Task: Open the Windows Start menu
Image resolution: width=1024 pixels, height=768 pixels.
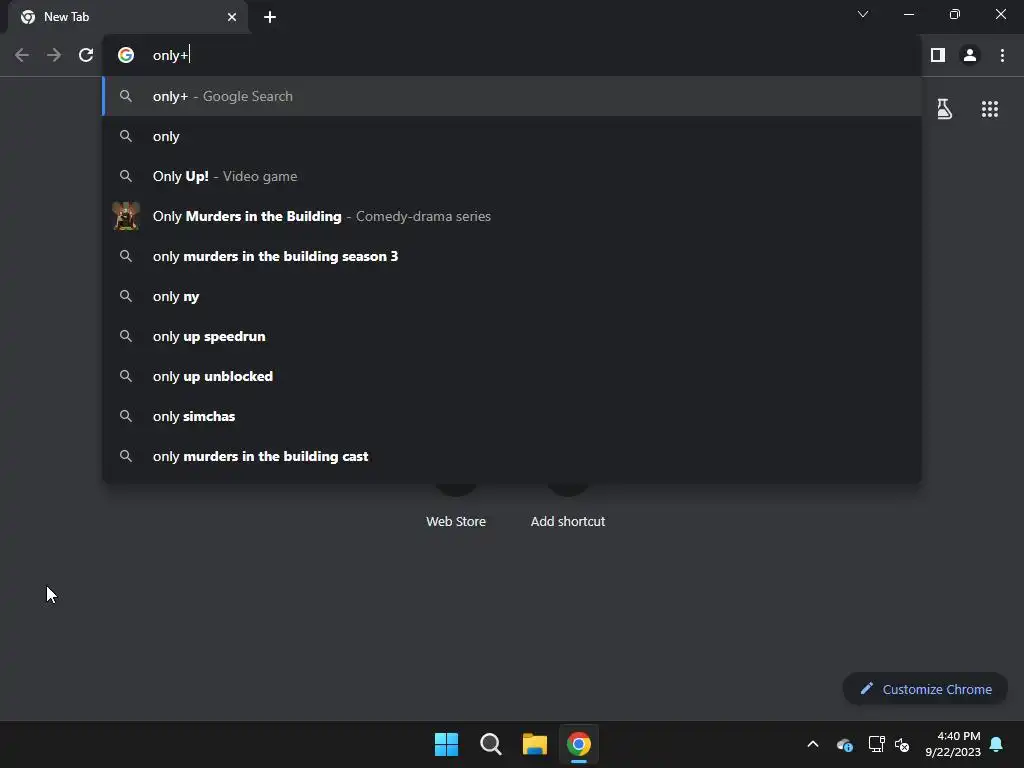Action: click(447, 744)
